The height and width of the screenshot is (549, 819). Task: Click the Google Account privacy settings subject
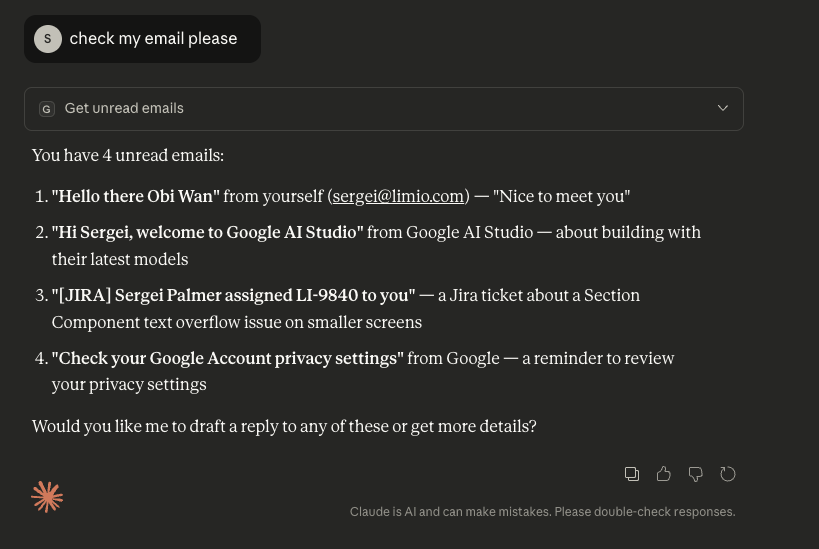point(228,359)
